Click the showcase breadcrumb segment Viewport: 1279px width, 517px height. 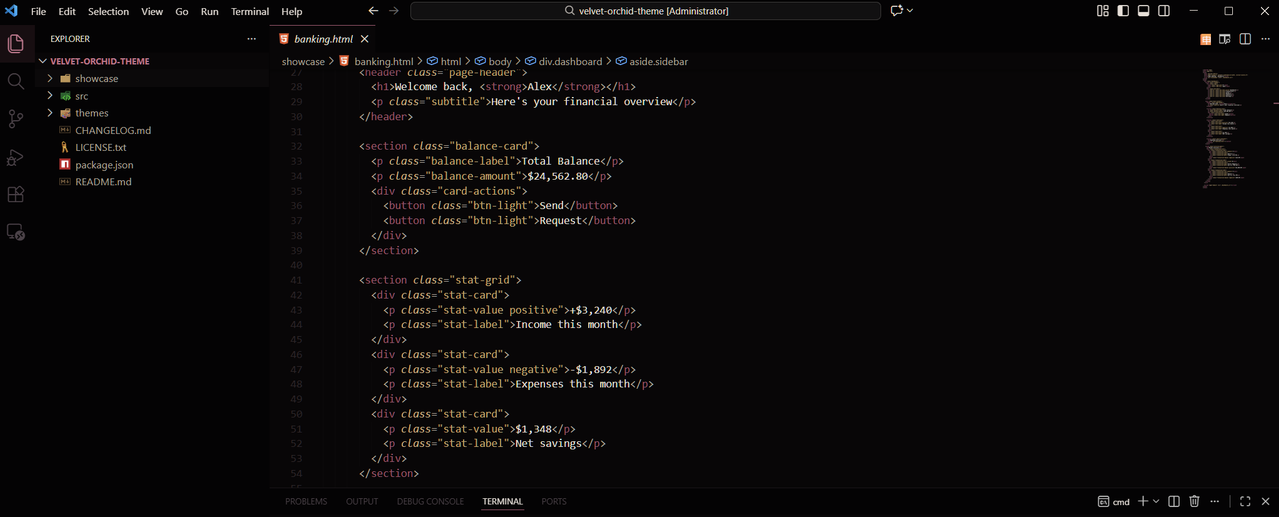pyautogui.click(x=303, y=61)
